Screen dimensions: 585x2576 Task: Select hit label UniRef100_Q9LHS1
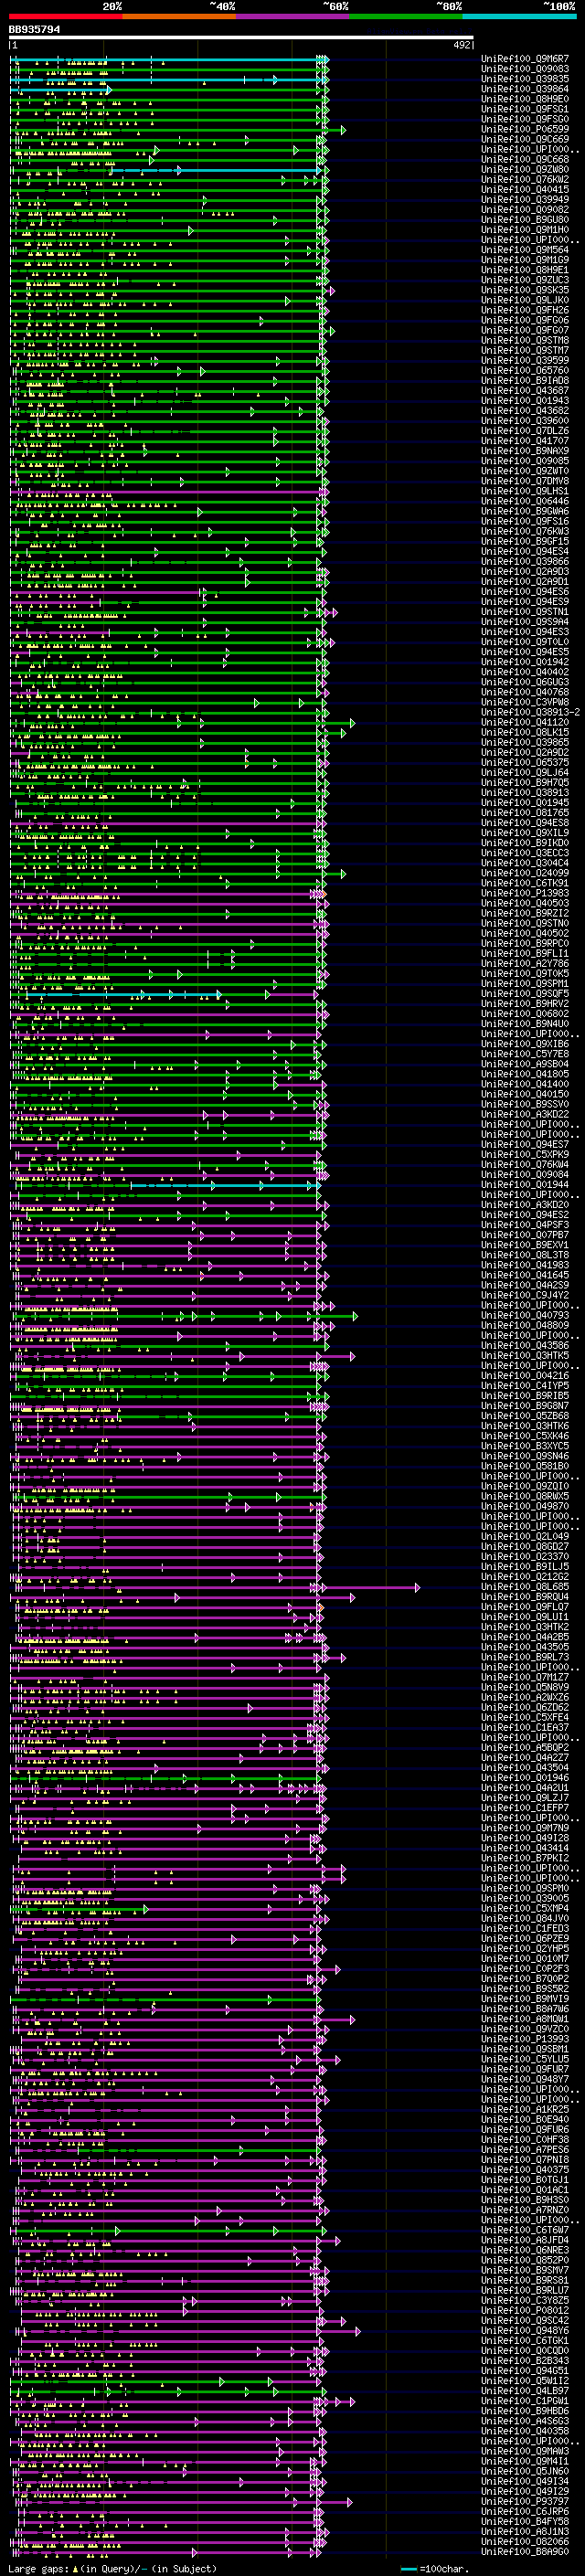coord(525,491)
